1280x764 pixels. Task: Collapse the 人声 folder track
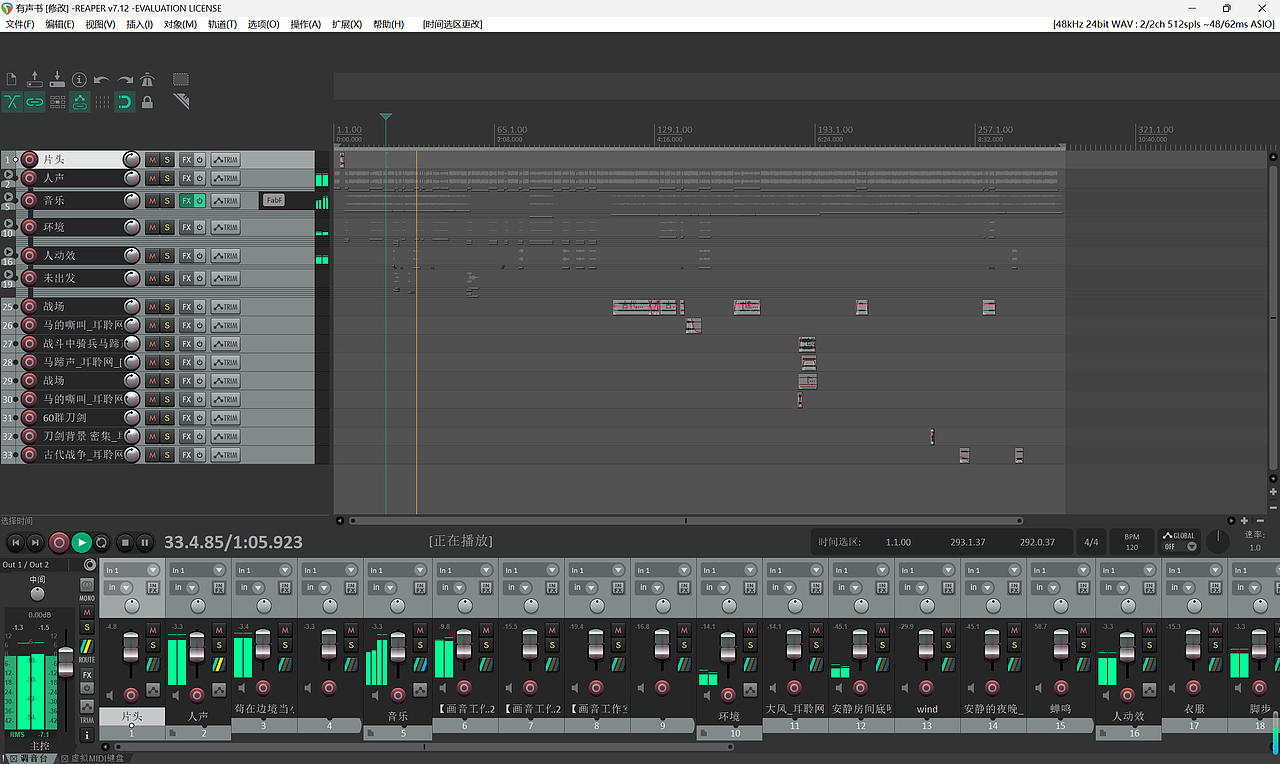point(9,175)
